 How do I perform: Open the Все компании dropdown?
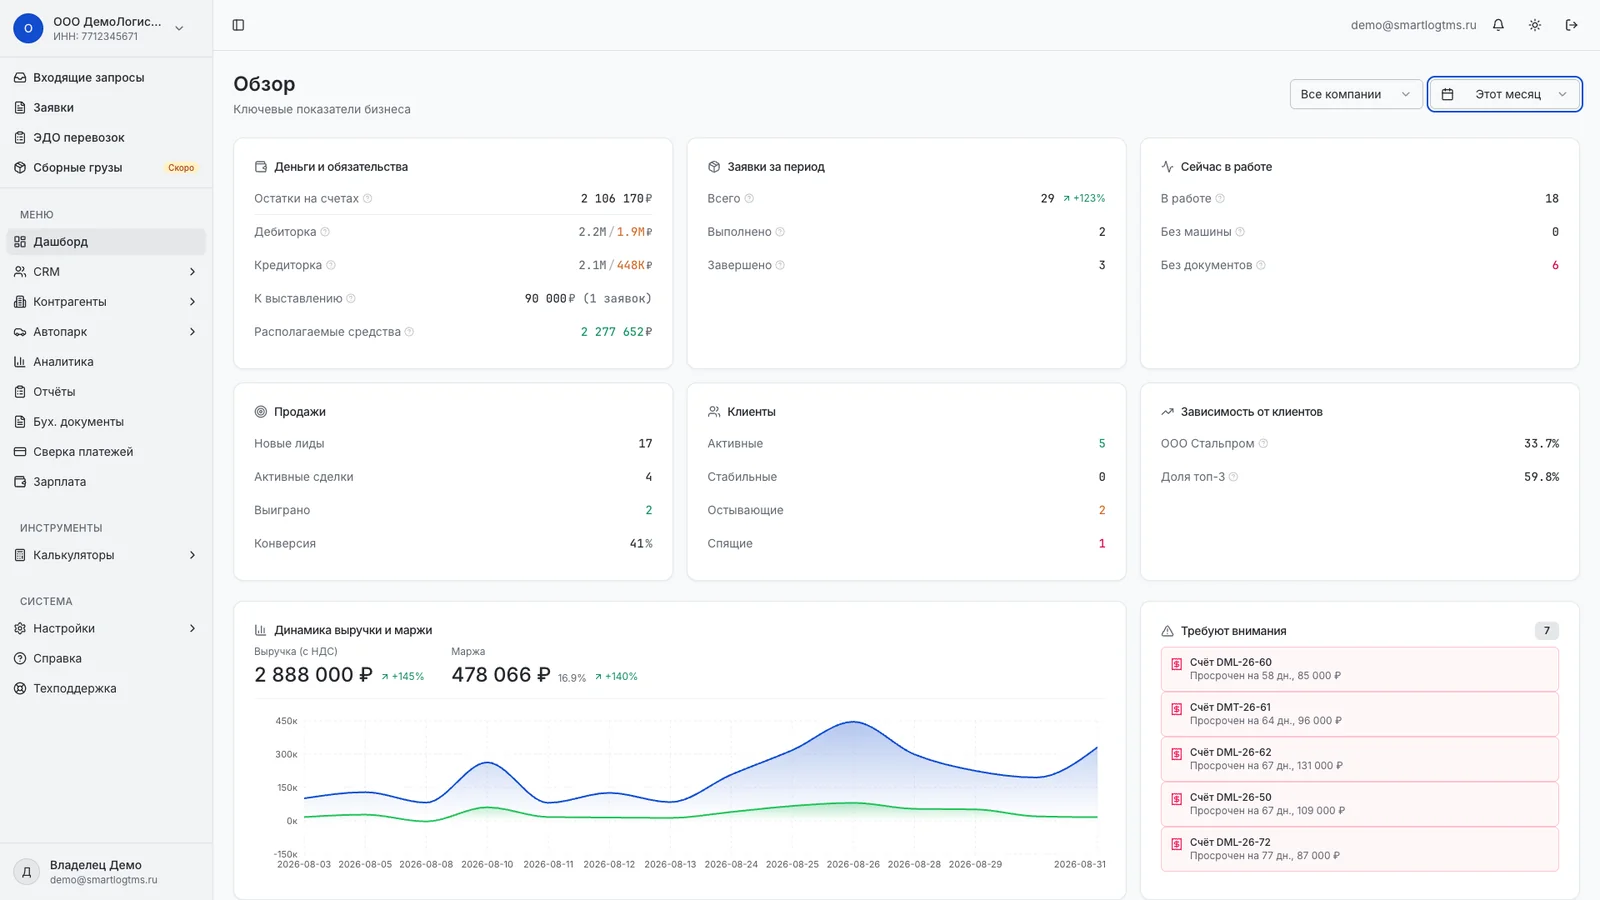[1355, 94]
